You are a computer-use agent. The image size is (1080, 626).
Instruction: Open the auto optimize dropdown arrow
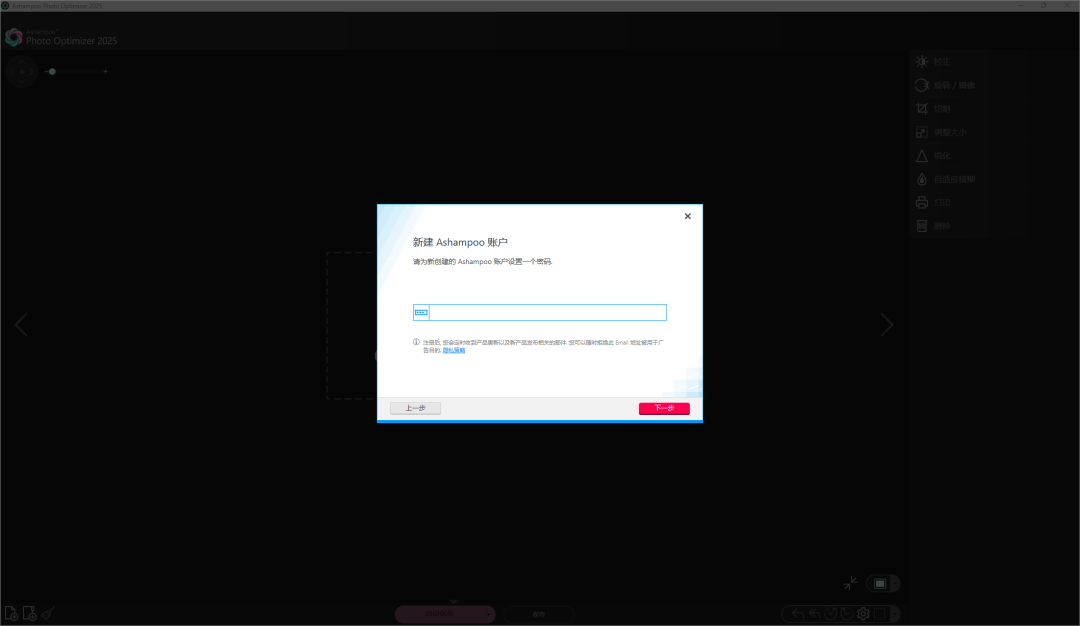point(489,614)
